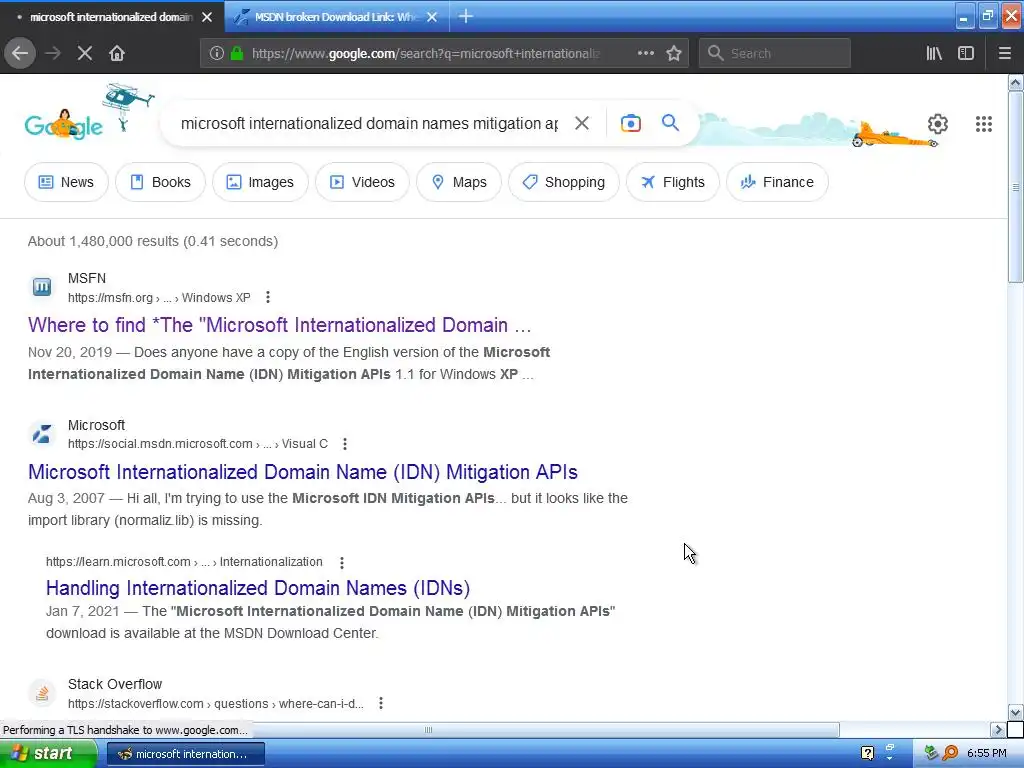Switch to Videos results
The height and width of the screenshot is (768, 1024).
[x=362, y=182]
